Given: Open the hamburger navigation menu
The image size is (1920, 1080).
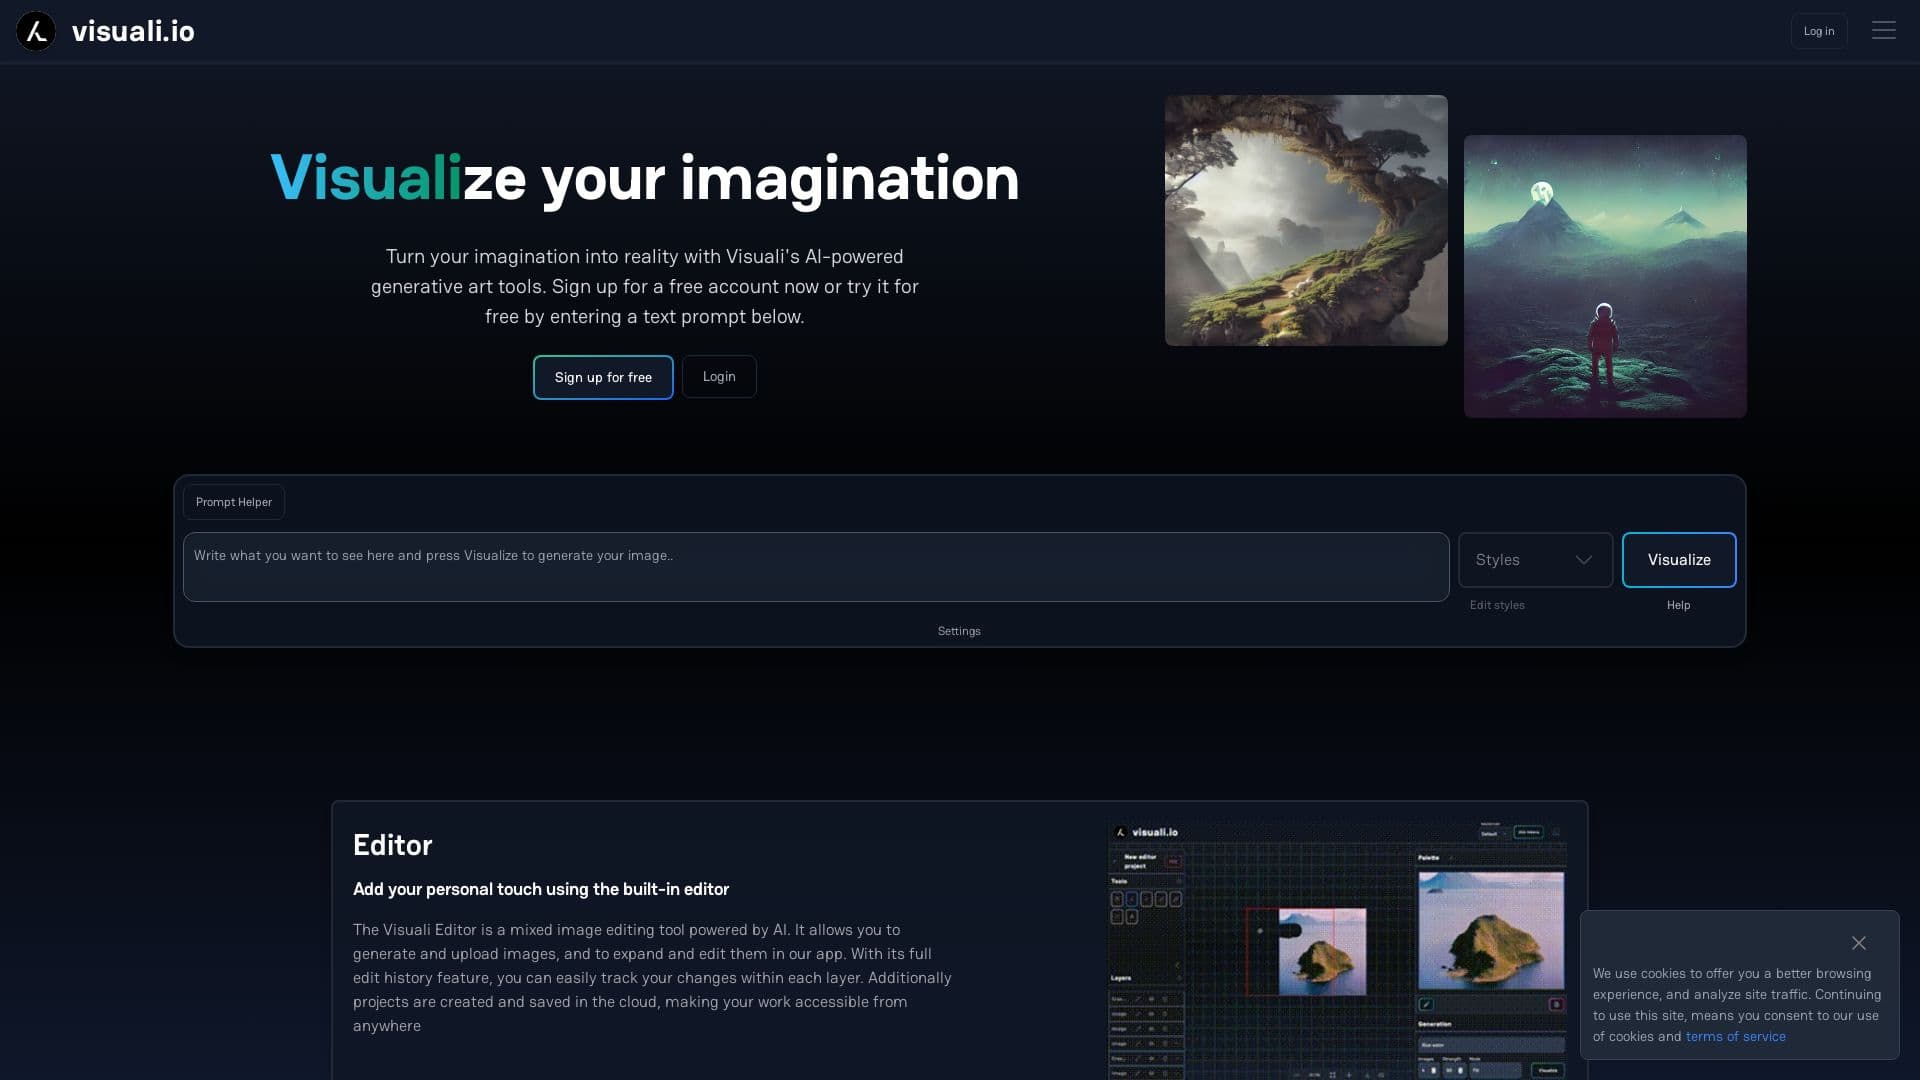Looking at the screenshot, I should coord(1884,30).
